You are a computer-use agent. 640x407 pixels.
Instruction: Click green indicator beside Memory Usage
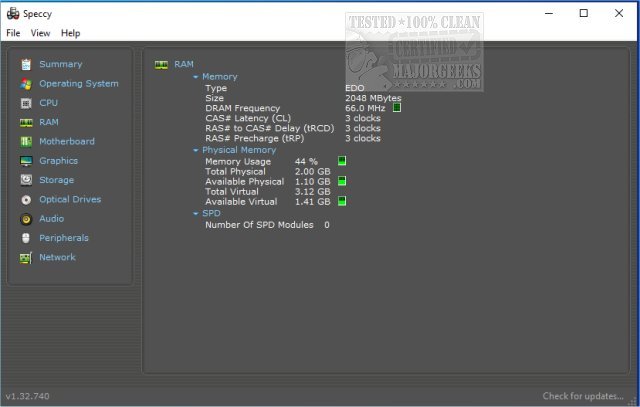[342, 160]
